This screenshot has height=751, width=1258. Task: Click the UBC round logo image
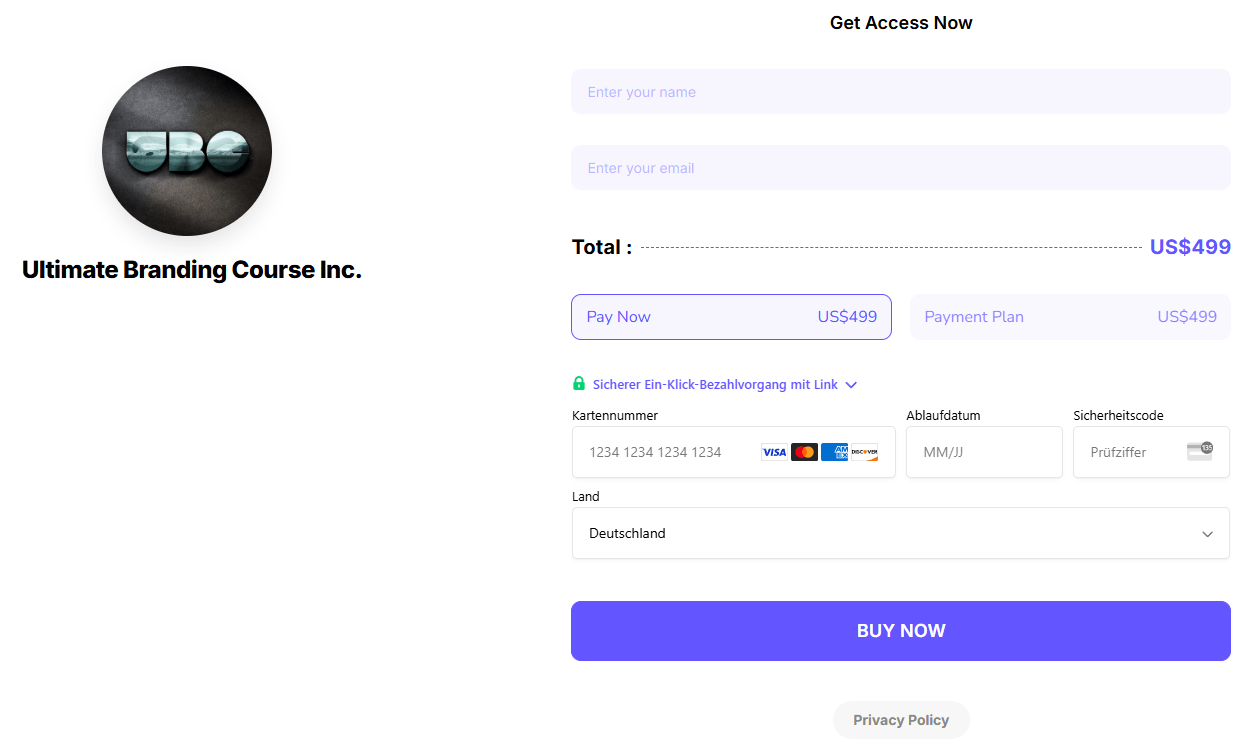click(x=187, y=151)
